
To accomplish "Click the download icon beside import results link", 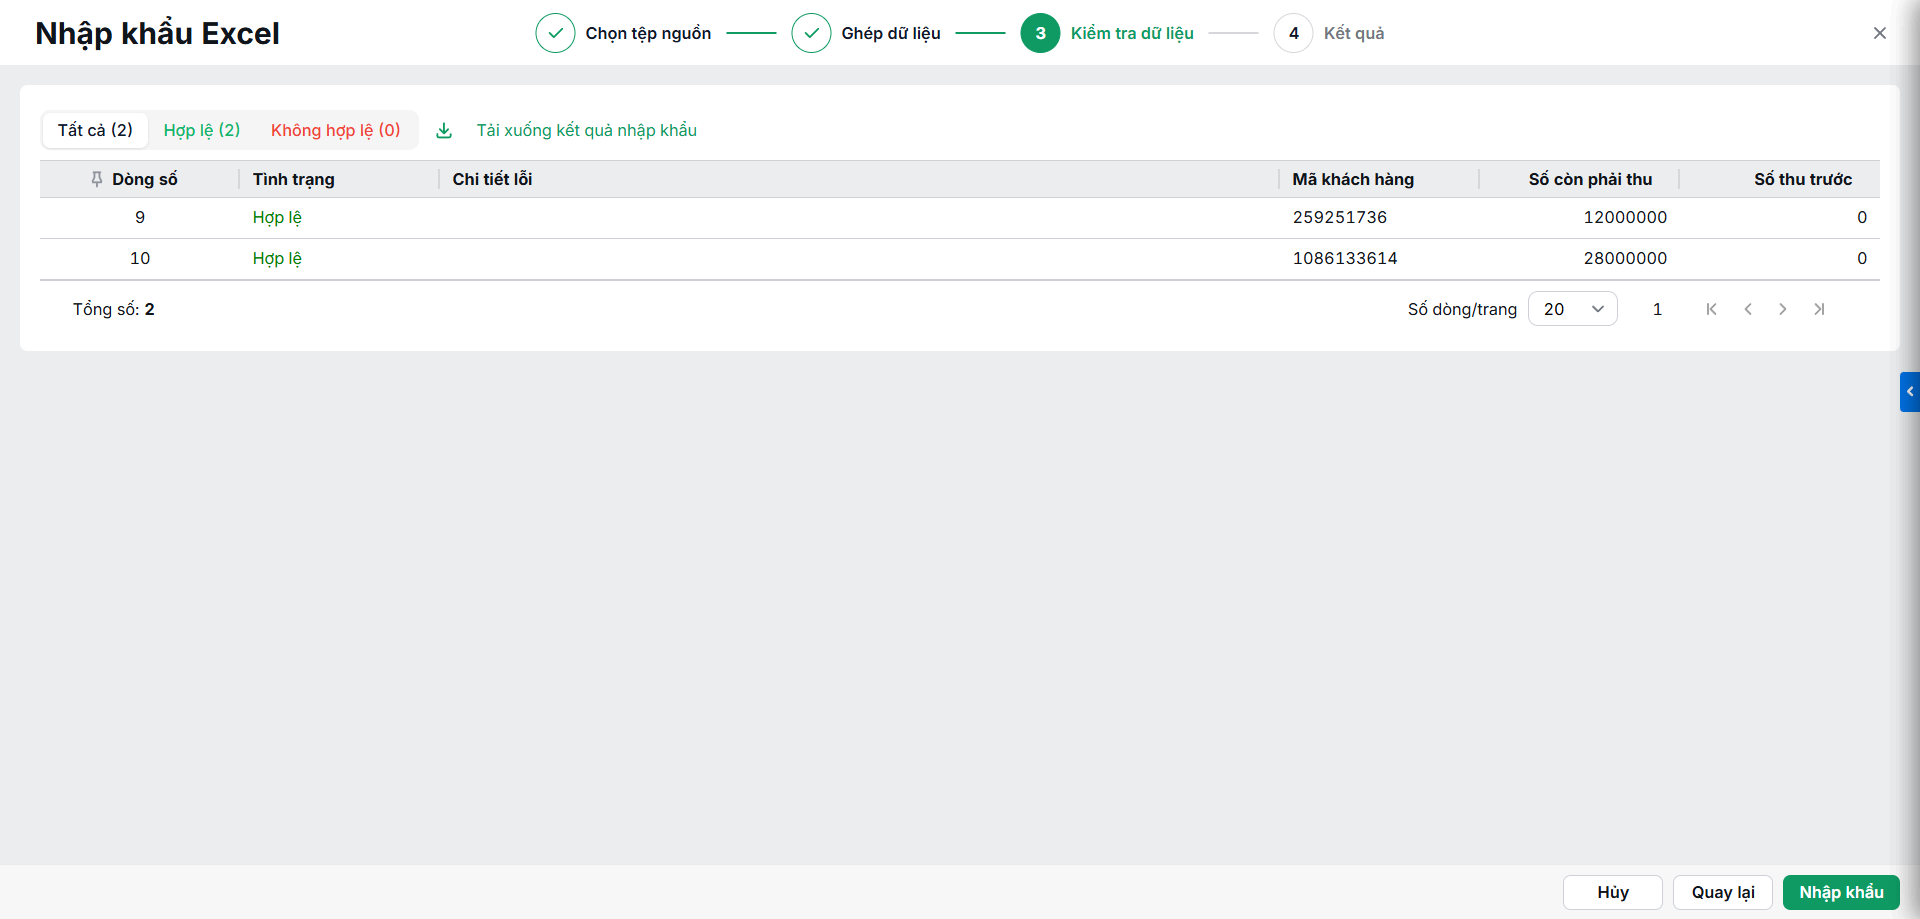I will [444, 131].
